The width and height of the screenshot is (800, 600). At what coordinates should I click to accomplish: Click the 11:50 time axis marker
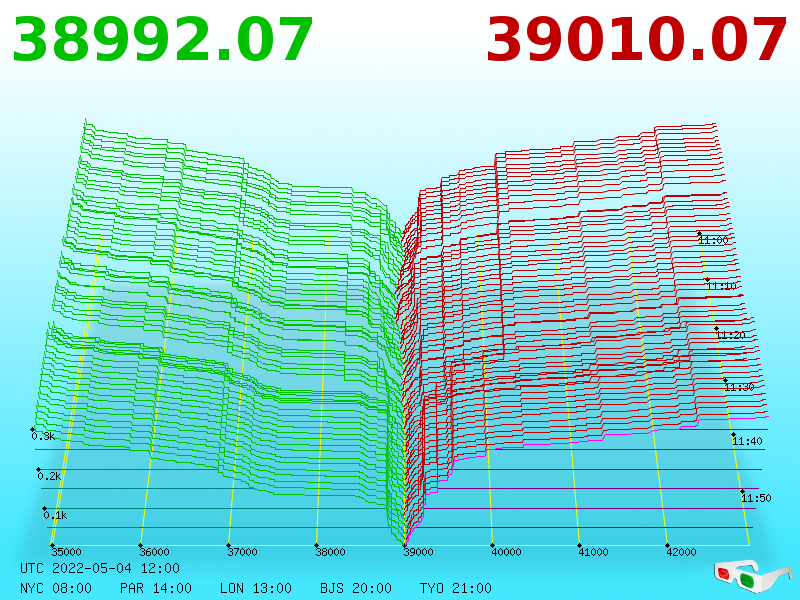point(756,498)
